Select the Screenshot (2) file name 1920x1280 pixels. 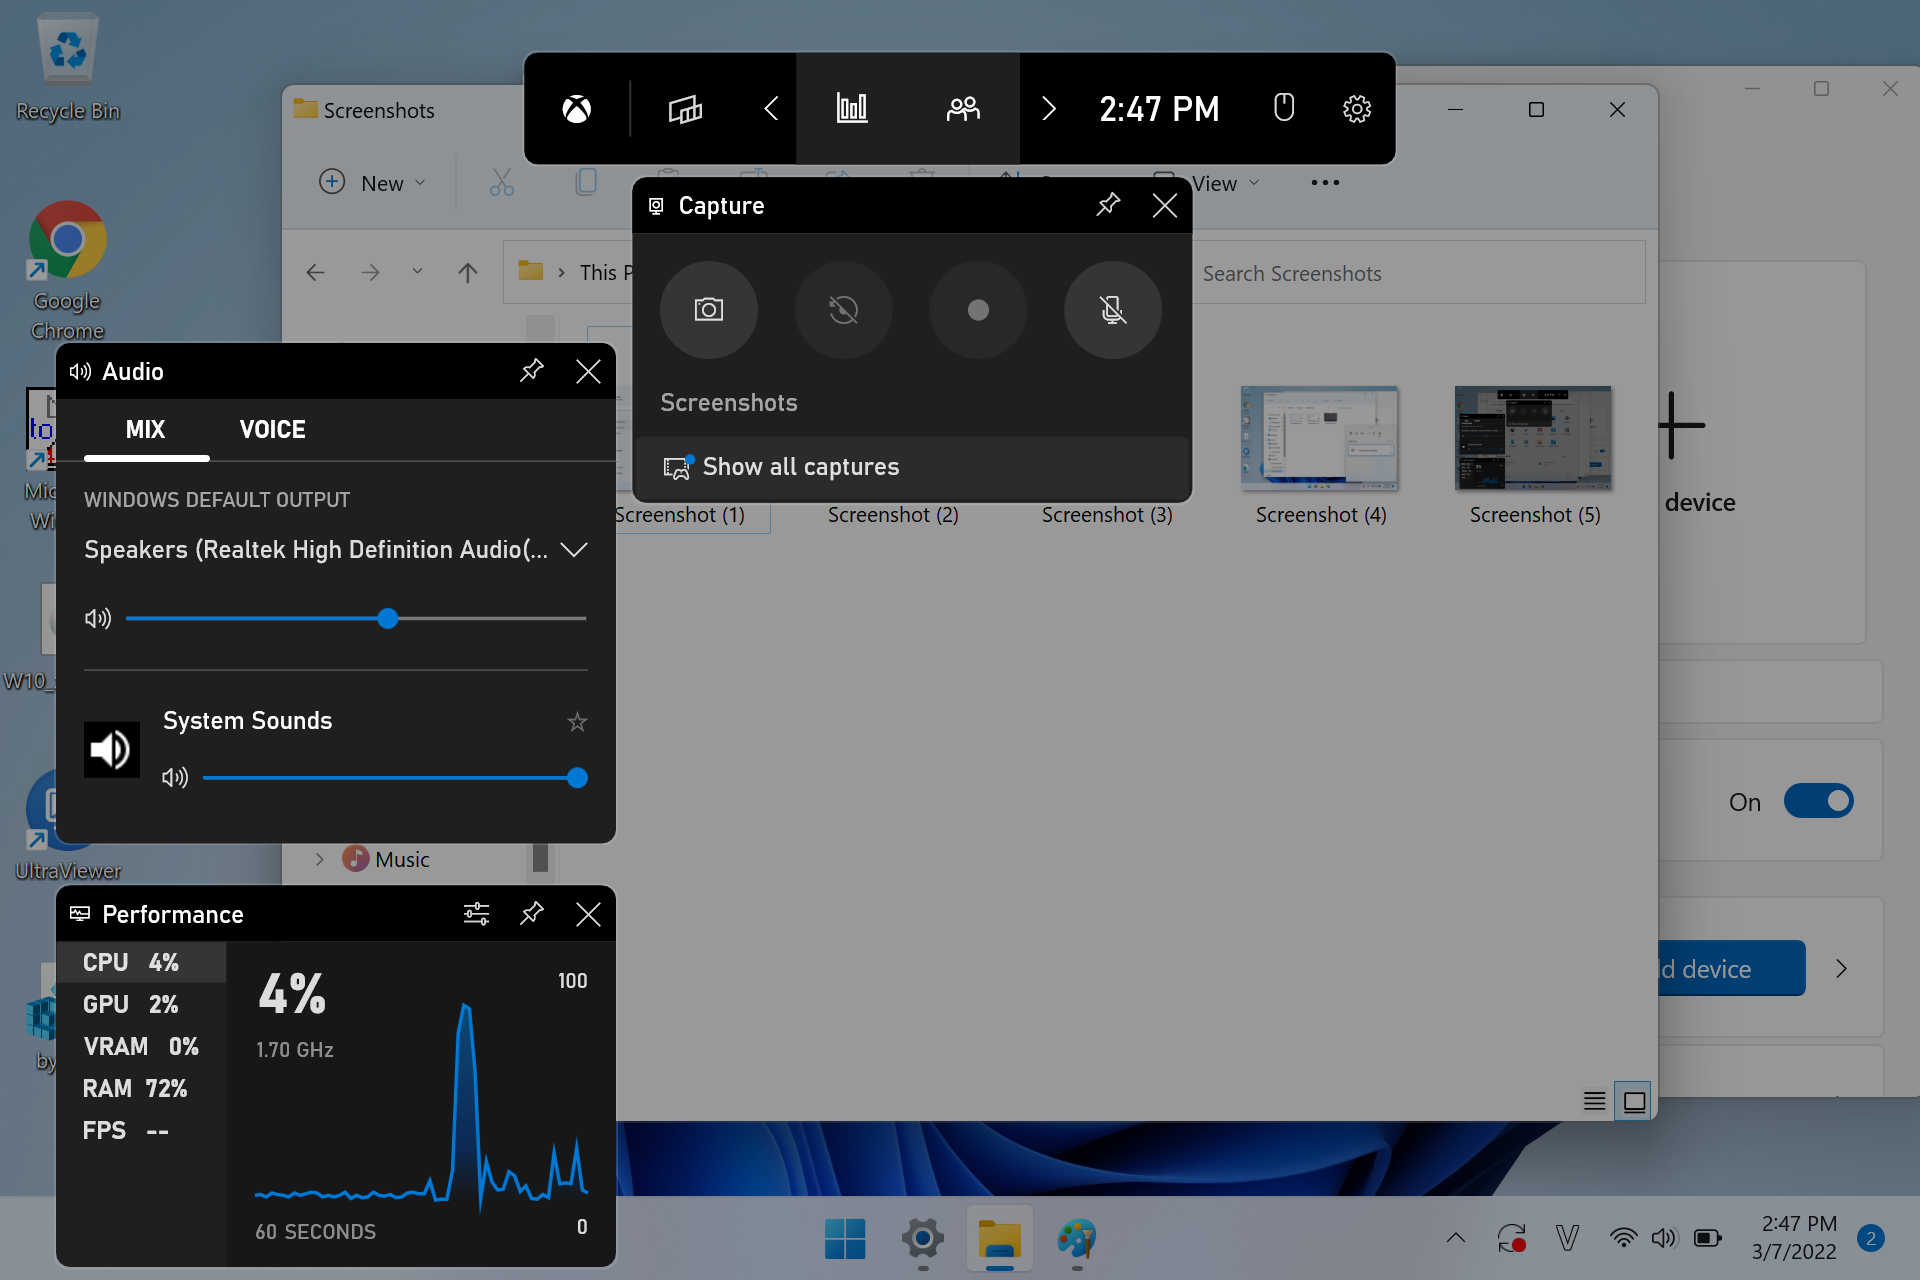893,515
